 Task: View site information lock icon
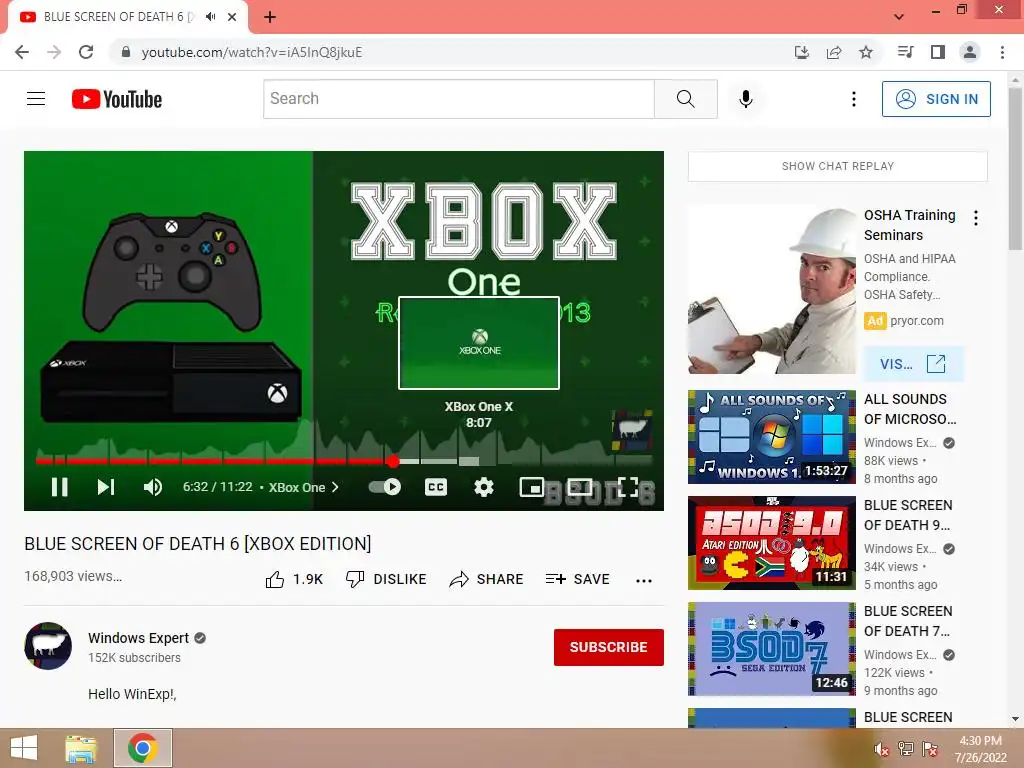tap(126, 52)
